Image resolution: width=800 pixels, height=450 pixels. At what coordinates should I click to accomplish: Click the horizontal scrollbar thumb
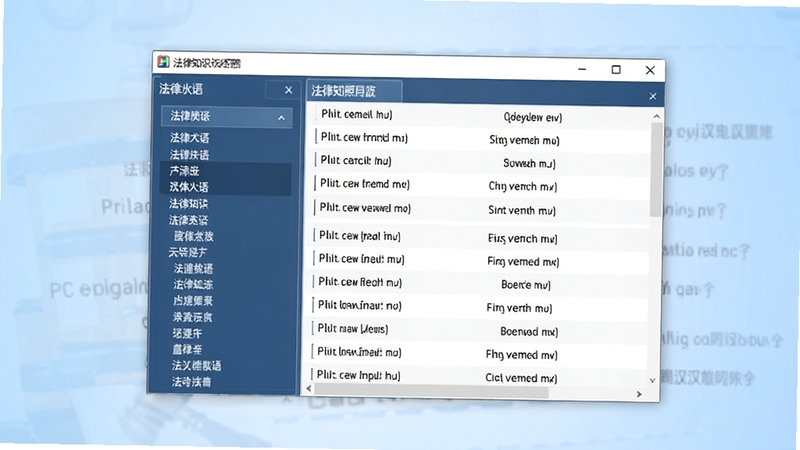pyautogui.click(x=432, y=391)
